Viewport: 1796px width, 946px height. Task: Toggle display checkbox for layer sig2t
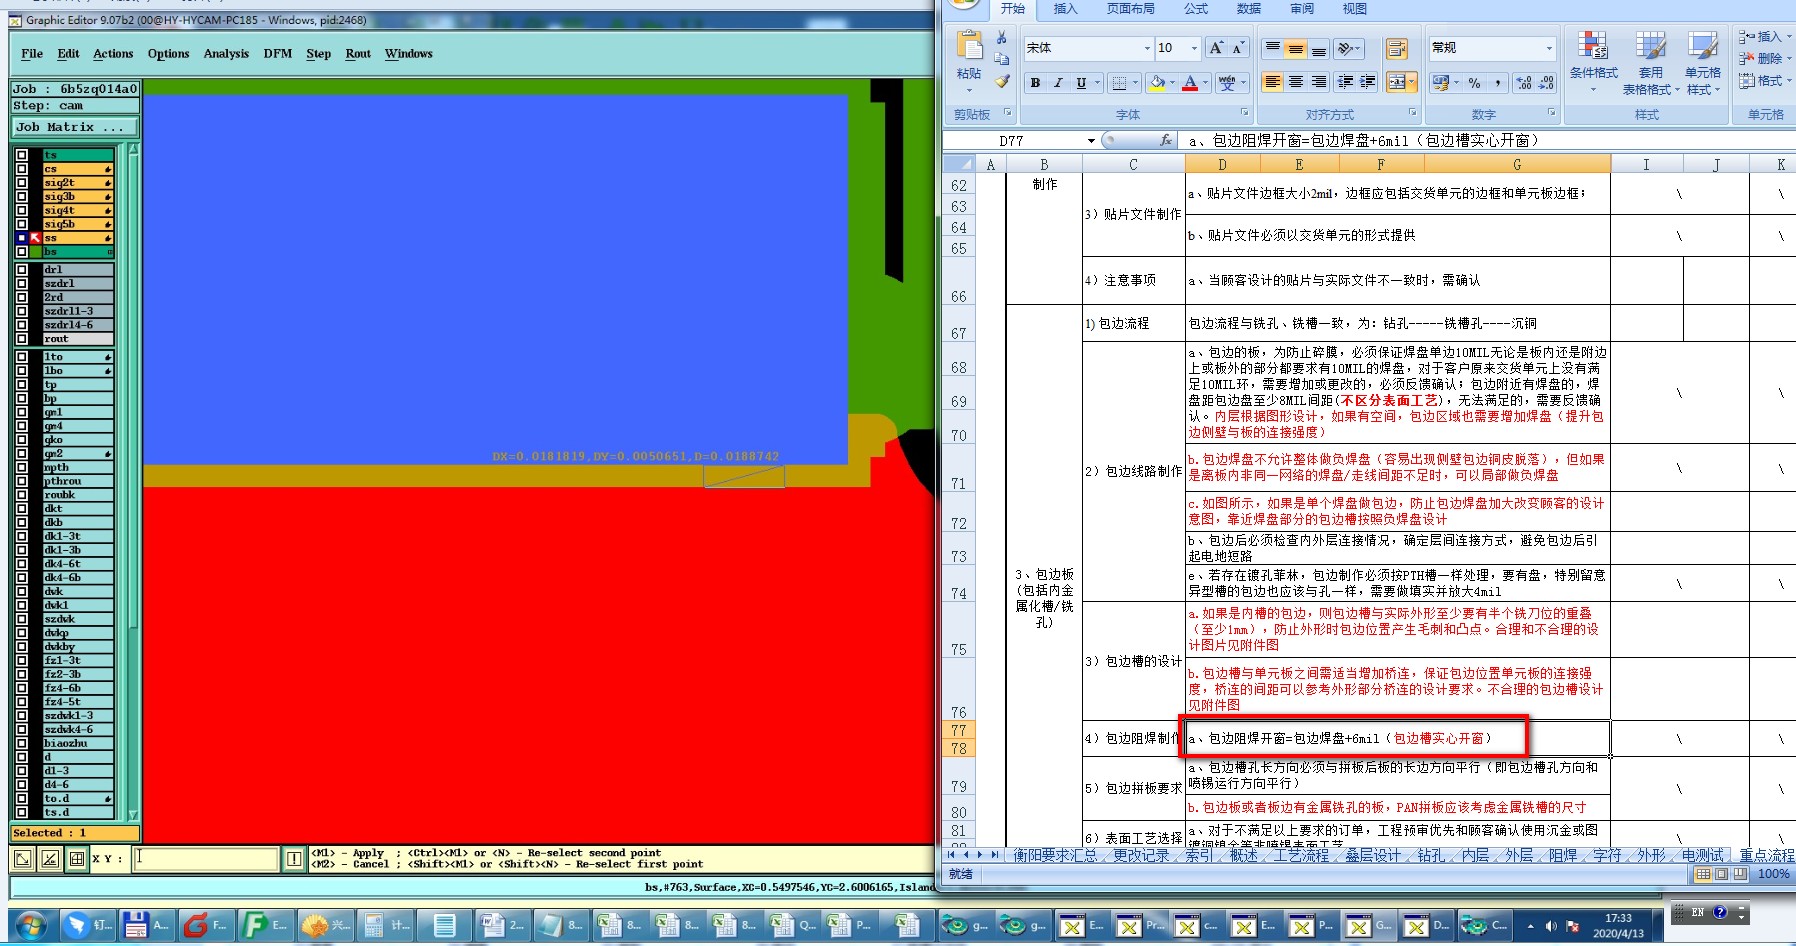[x=22, y=183]
